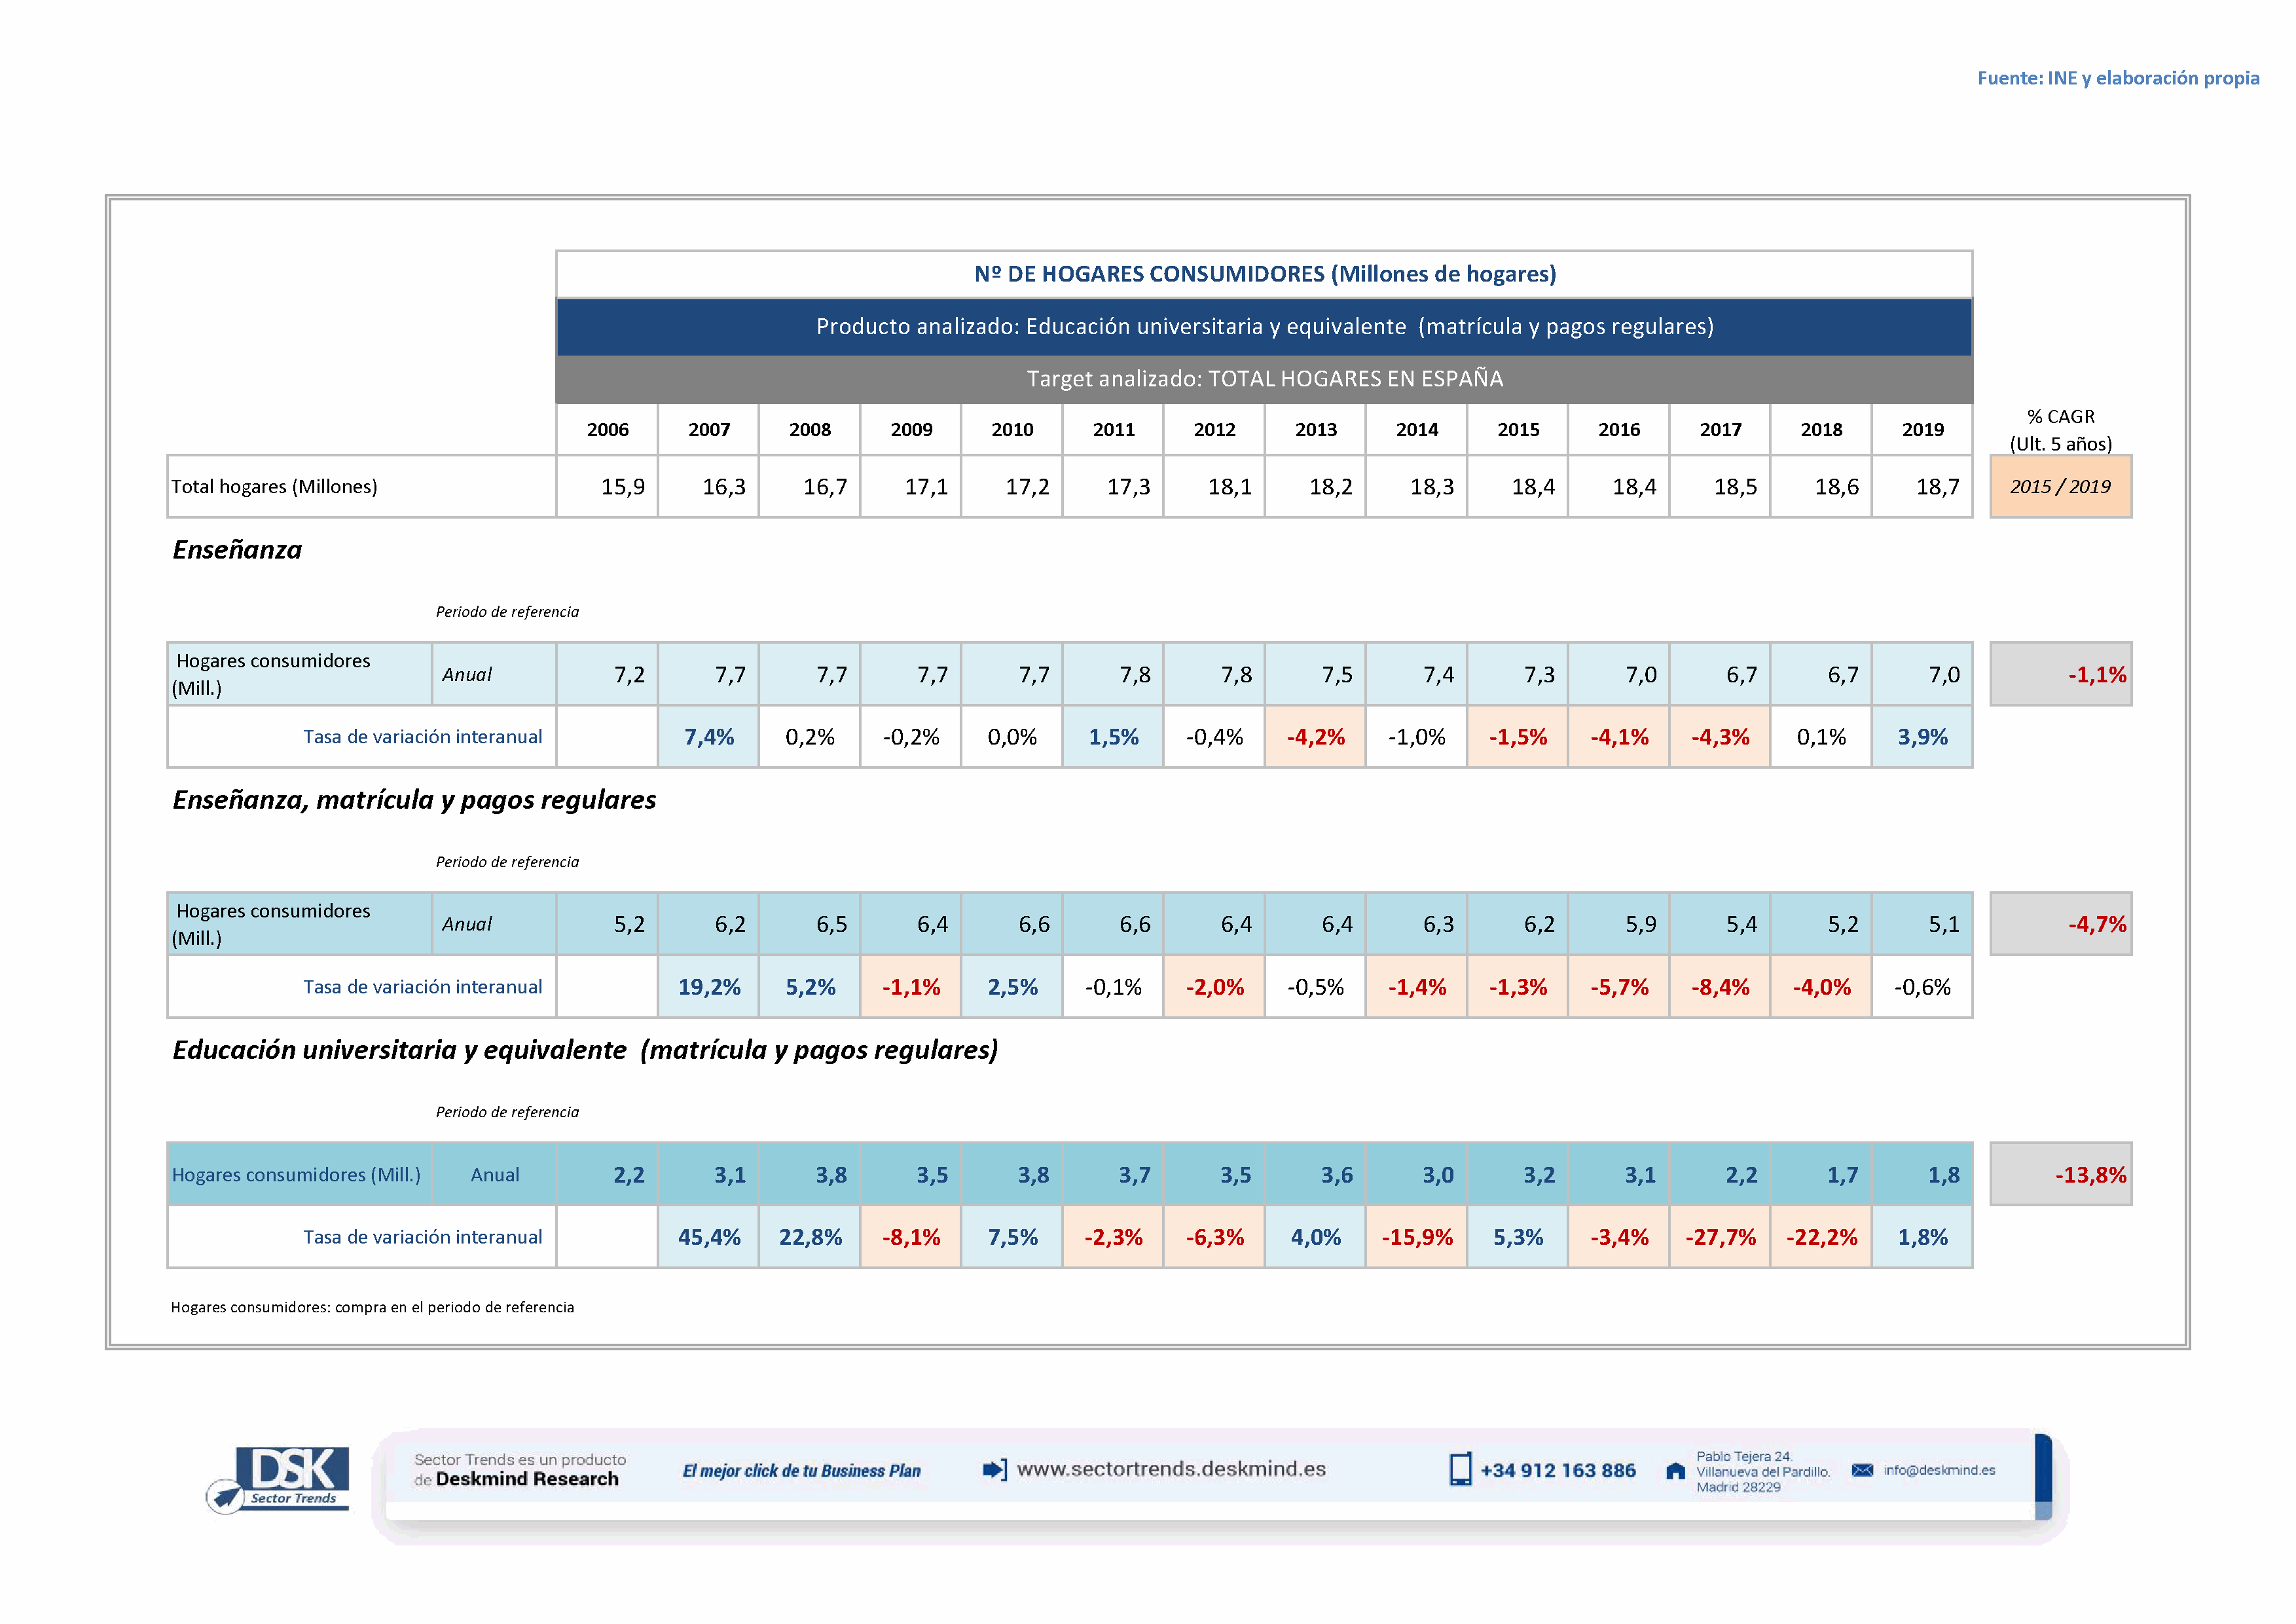The width and height of the screenshot is (2296, 1624).
Task: Open the www.sectortrends.deskmind.es link
Action: (1171, 1469)
